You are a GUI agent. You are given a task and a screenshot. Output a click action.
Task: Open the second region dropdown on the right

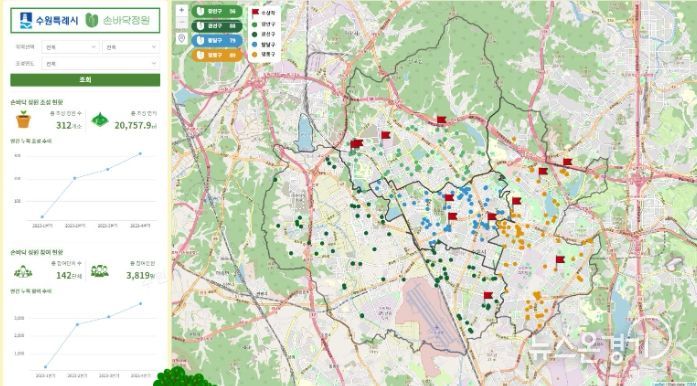[131, 47]
